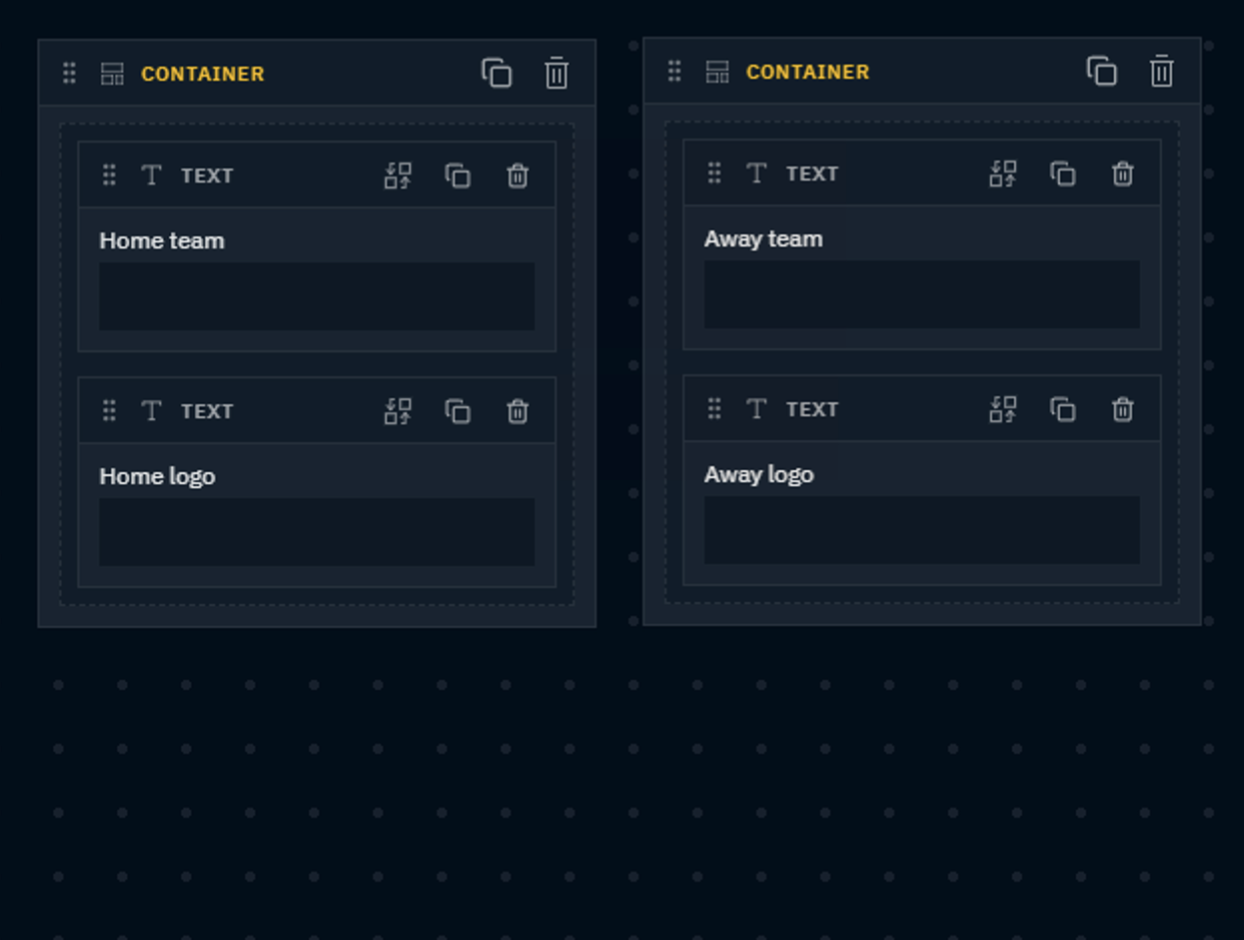Grab drag handle of the left Container
Screen dimensions: 1244x940
[x=69, y=73]
